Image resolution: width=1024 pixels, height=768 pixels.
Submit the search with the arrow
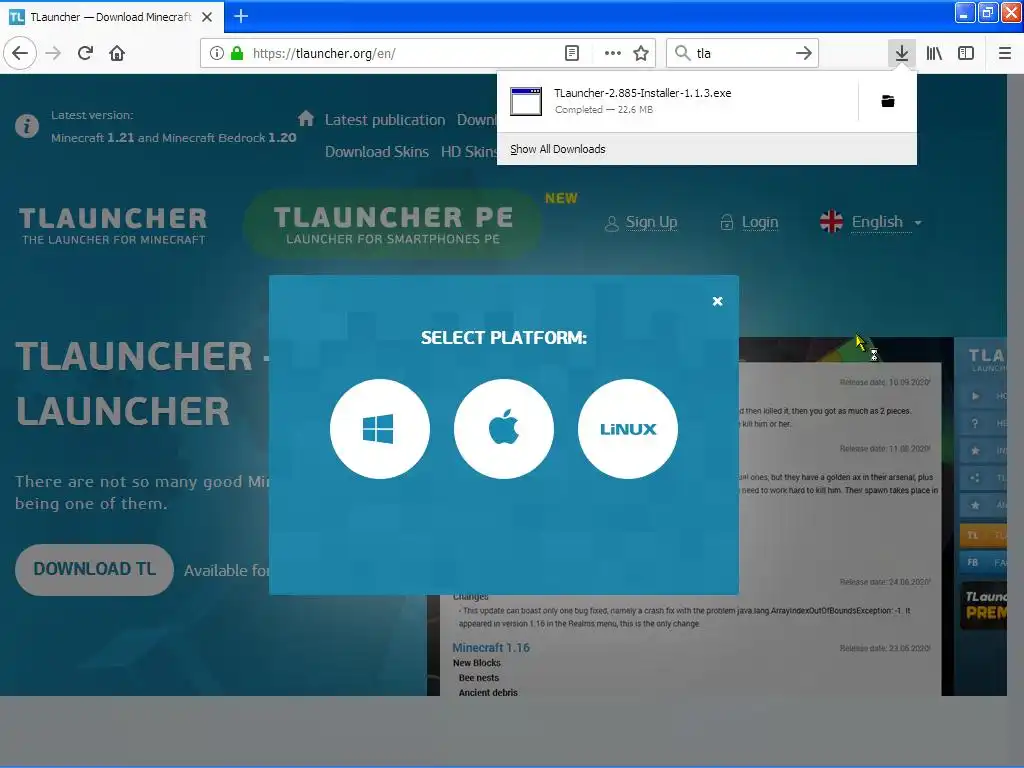804,53
